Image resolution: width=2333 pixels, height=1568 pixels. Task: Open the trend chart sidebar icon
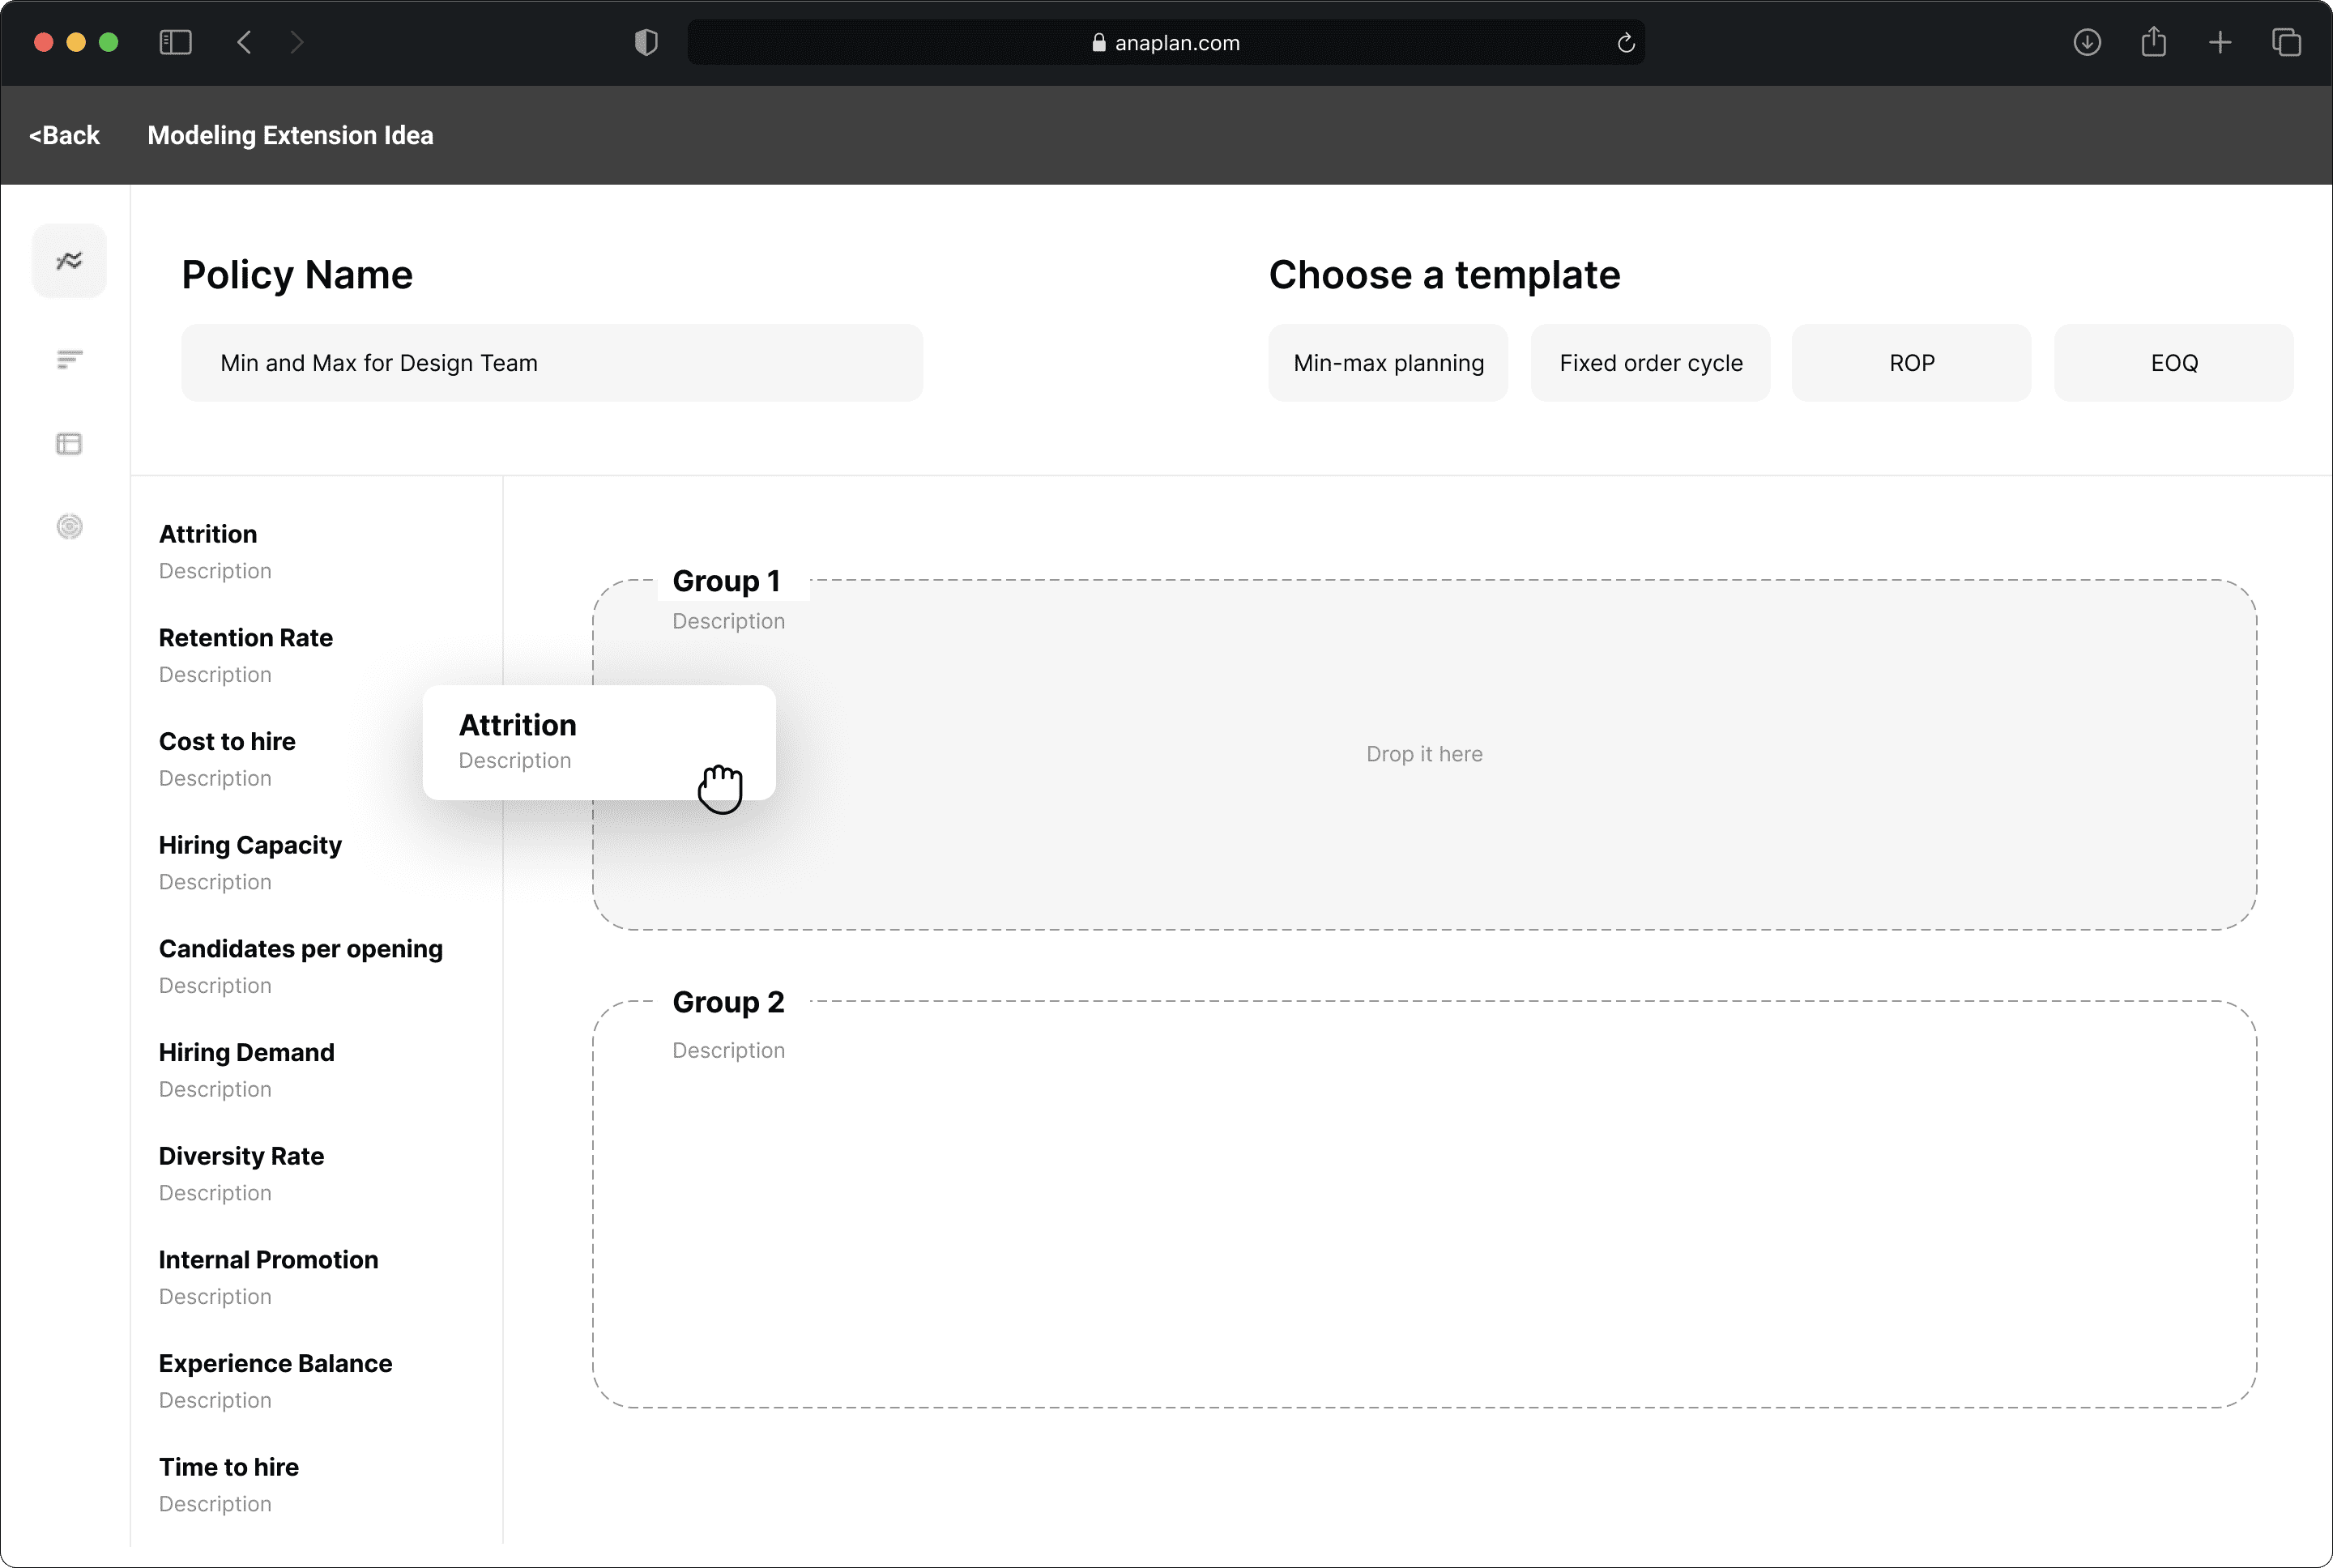pos(69,261)
